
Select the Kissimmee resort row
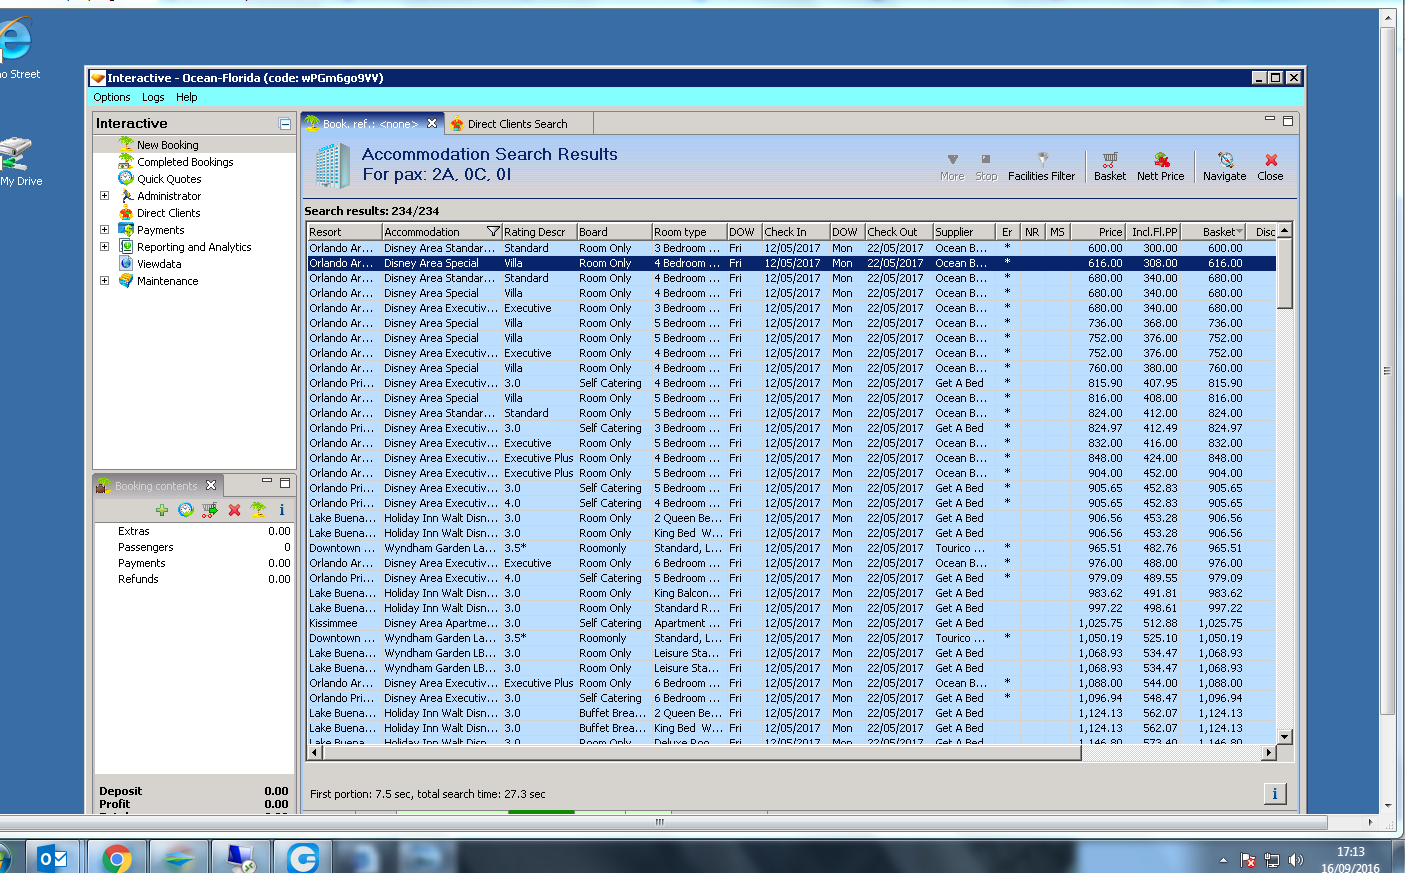pyautogui.click(x=791, y=623)
